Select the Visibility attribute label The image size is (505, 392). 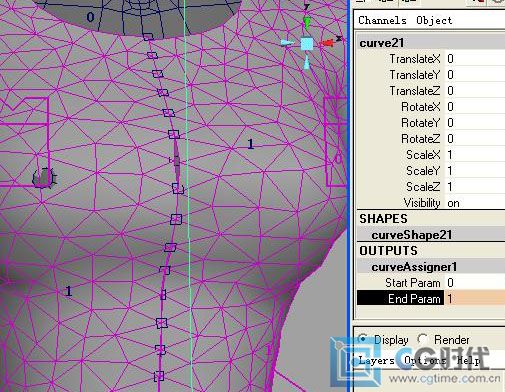(422, 203)
